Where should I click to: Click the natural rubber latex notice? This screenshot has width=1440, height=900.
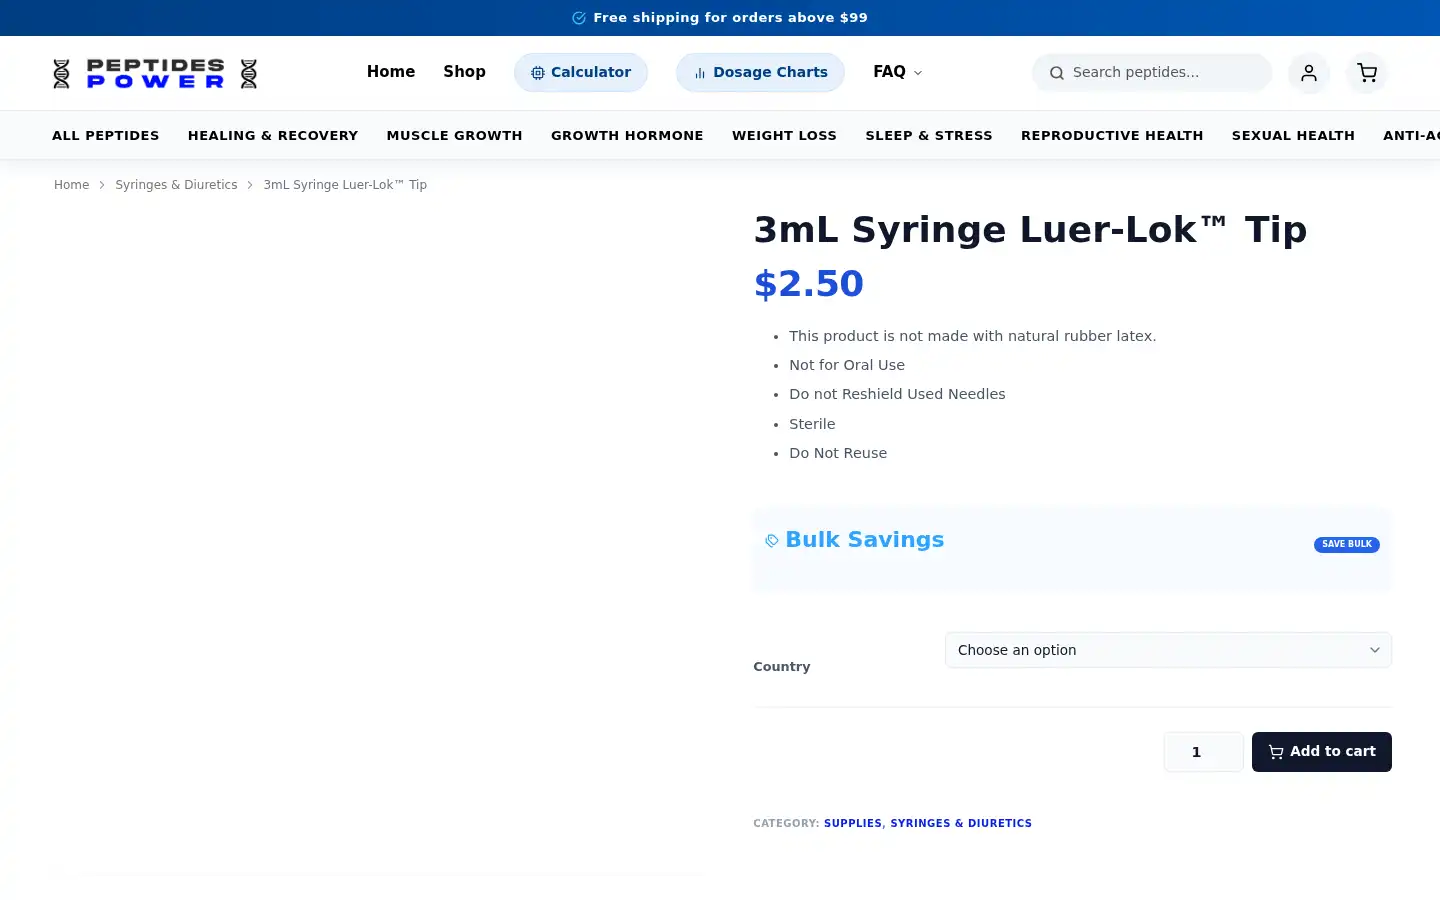pyautogui.click(x=972, y=336)
